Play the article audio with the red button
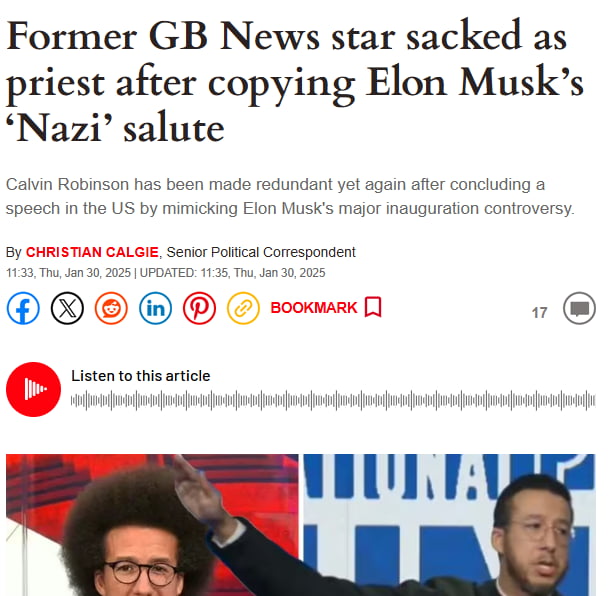 33,389
